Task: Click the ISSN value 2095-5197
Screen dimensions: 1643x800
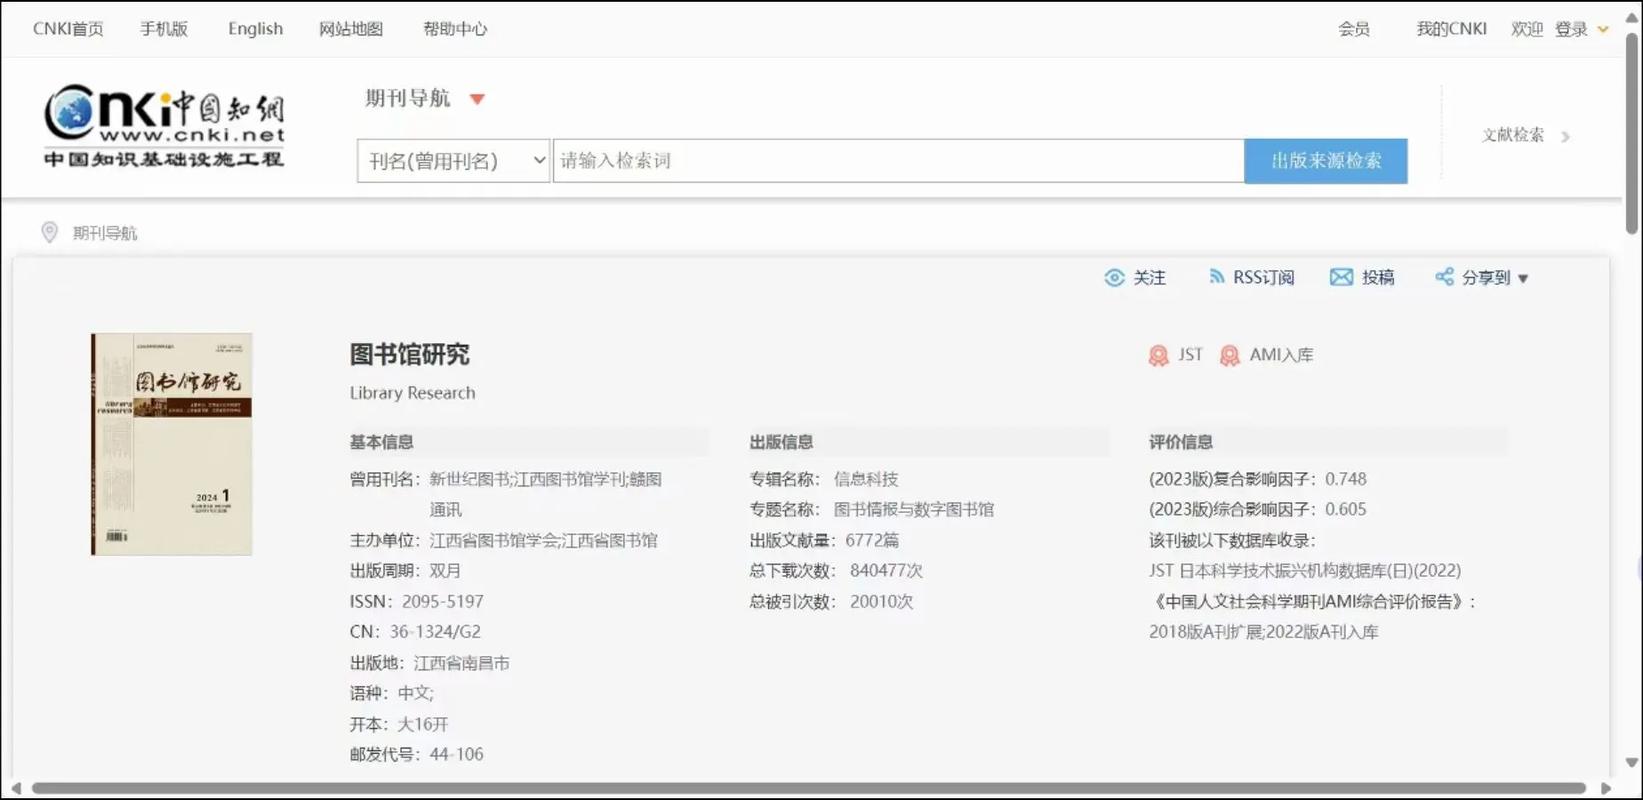Action: pyautogui.click(x=443, y=602)
